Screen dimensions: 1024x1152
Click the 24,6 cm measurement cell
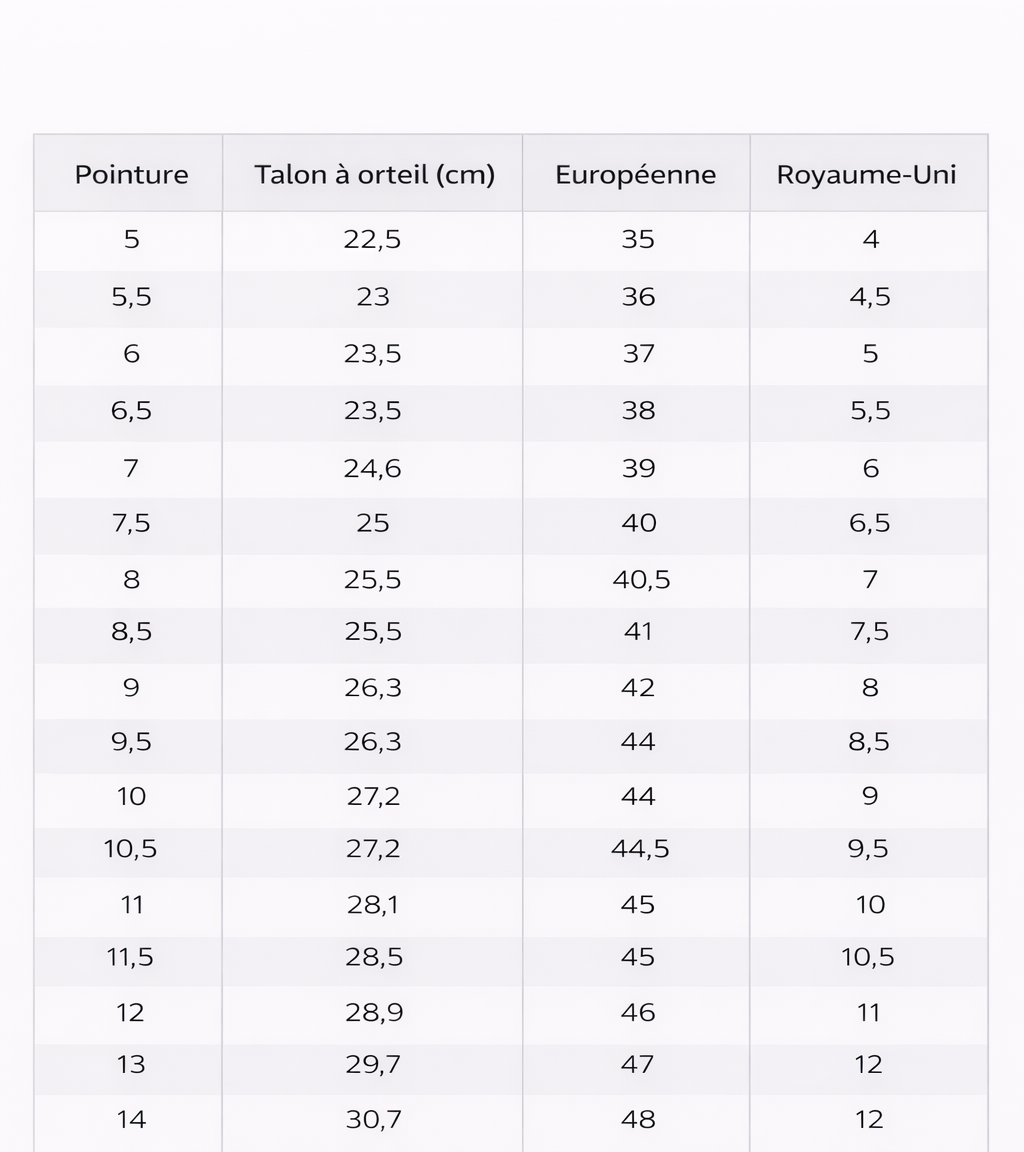(372, 469)
